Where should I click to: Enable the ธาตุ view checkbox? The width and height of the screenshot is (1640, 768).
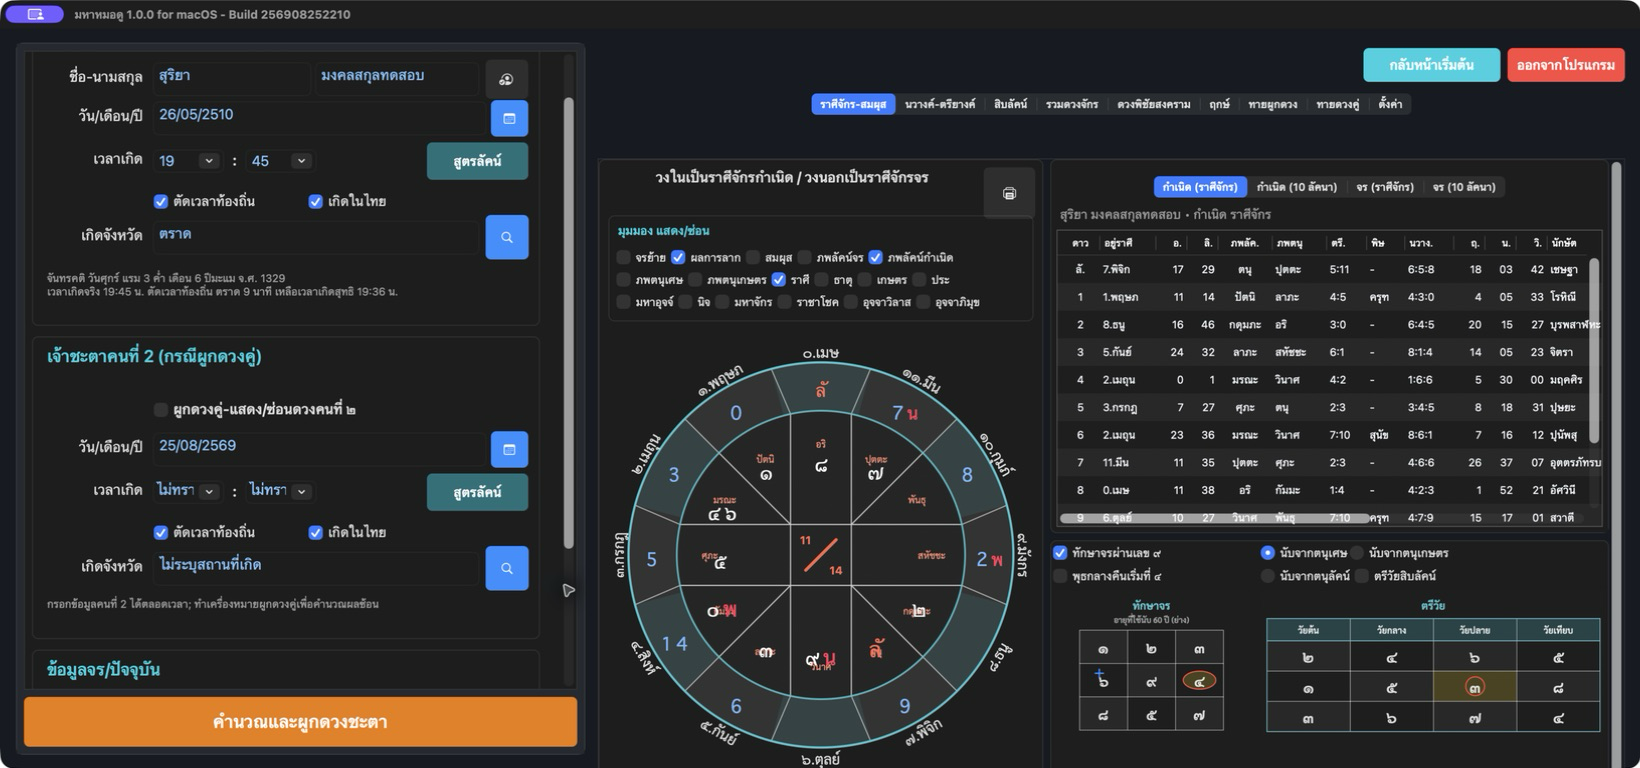(x=821, y=280)
